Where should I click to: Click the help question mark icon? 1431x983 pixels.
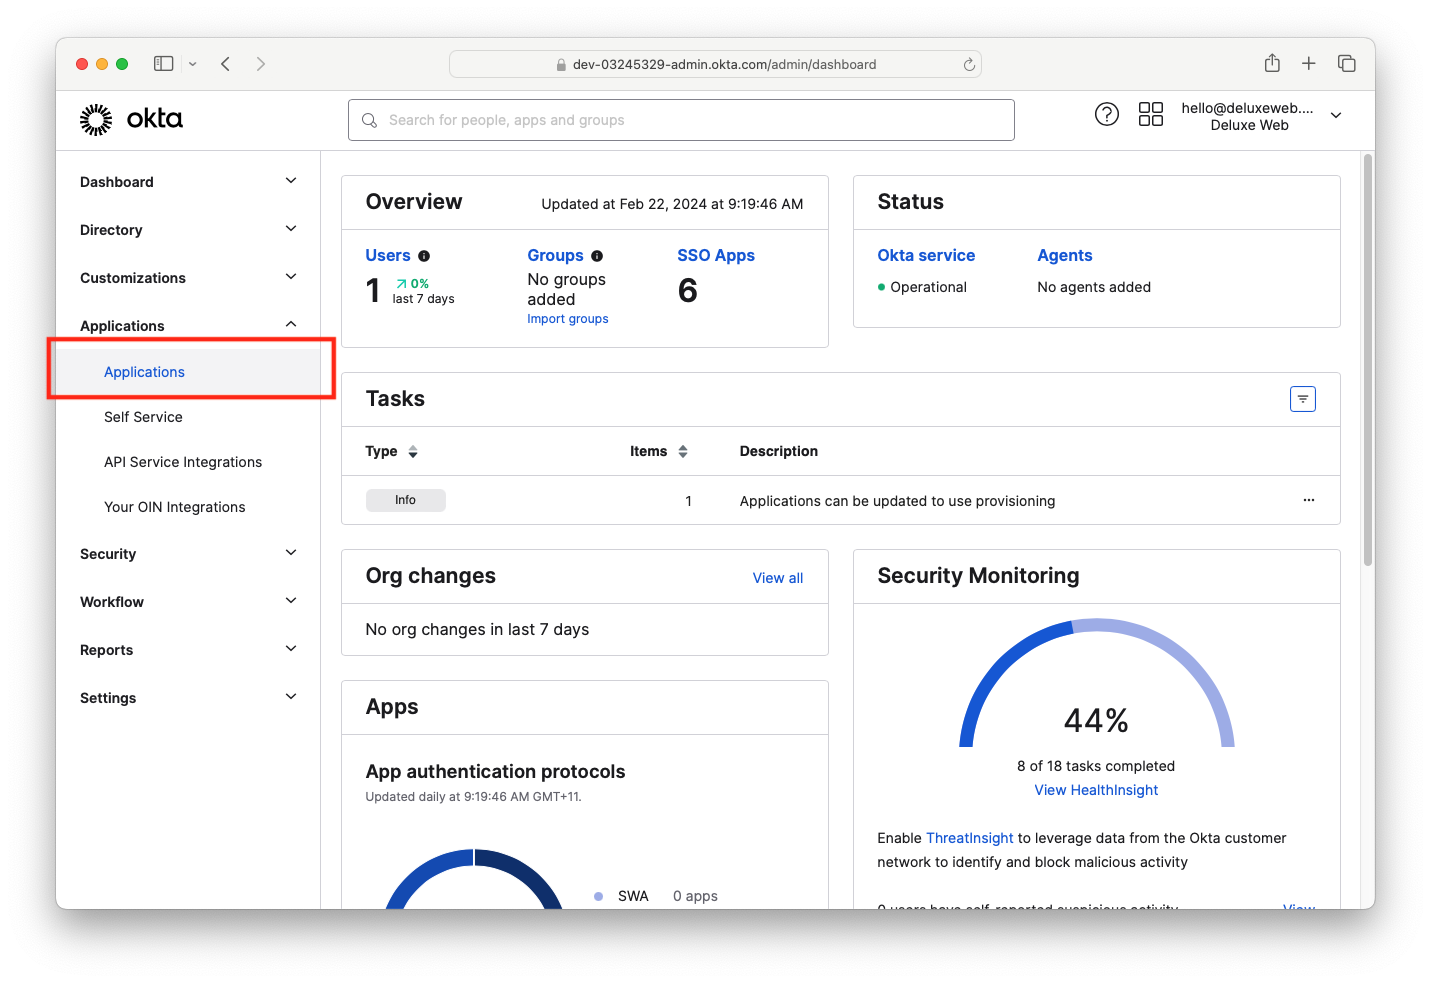[x=1106, y=114]
